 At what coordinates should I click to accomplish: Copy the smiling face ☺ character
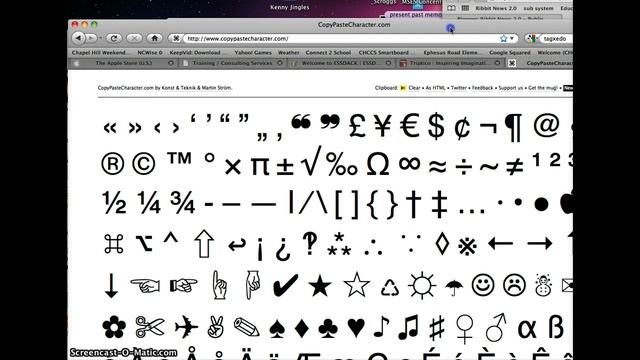tap(483, 285)
